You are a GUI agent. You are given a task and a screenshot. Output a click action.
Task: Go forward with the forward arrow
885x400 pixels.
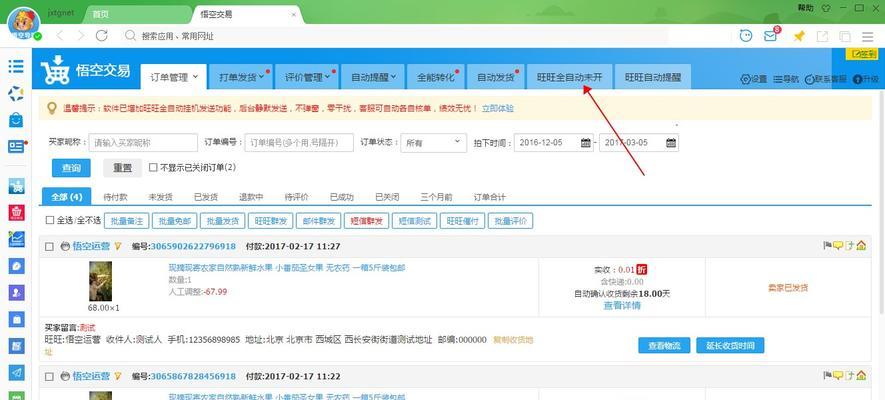point(81,36)
